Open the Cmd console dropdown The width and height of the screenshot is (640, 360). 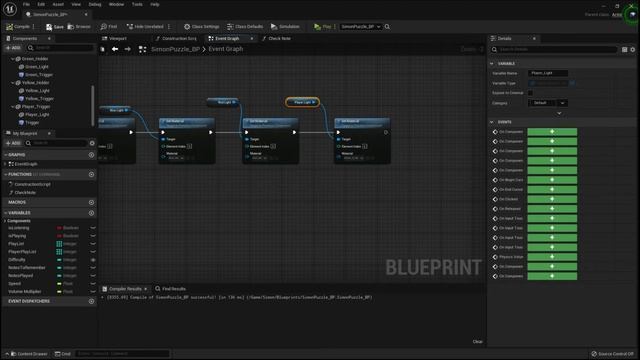(63, 354)
